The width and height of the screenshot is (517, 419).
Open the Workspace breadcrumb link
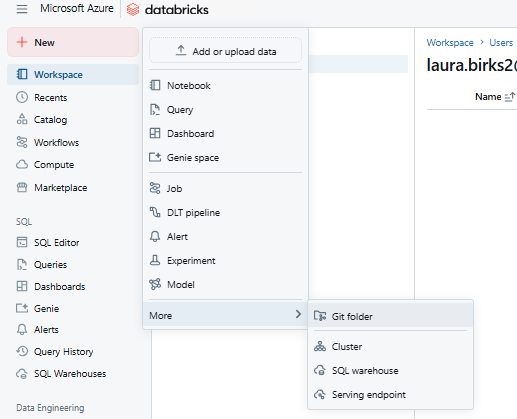[450, 43]
